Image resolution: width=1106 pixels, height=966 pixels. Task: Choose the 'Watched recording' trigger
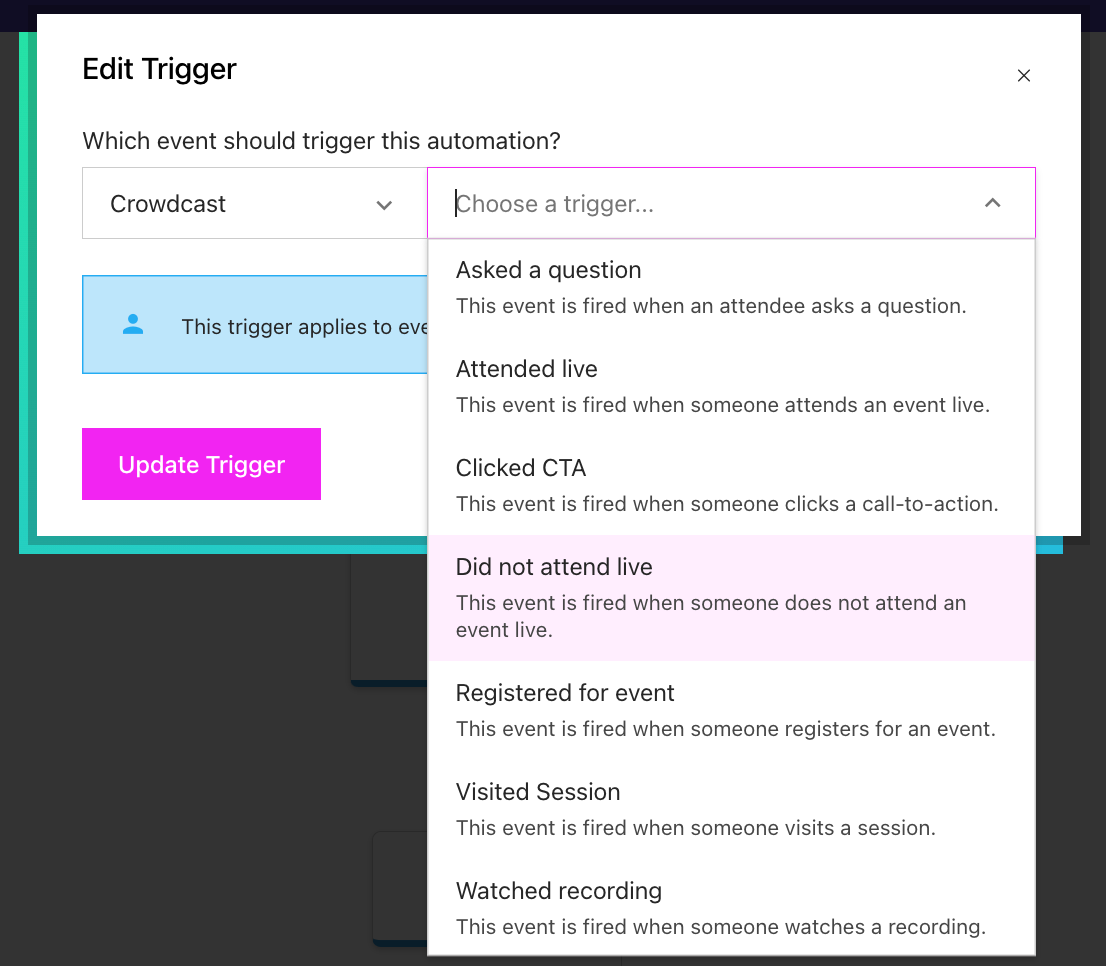(x=559, y=891)
